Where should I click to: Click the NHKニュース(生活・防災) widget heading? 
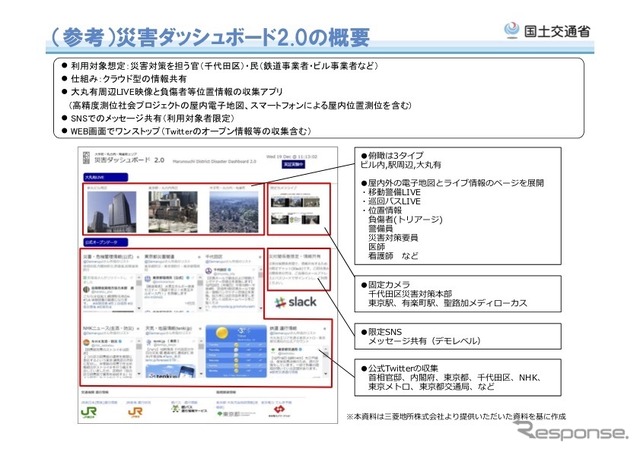[x=108, y=328]
